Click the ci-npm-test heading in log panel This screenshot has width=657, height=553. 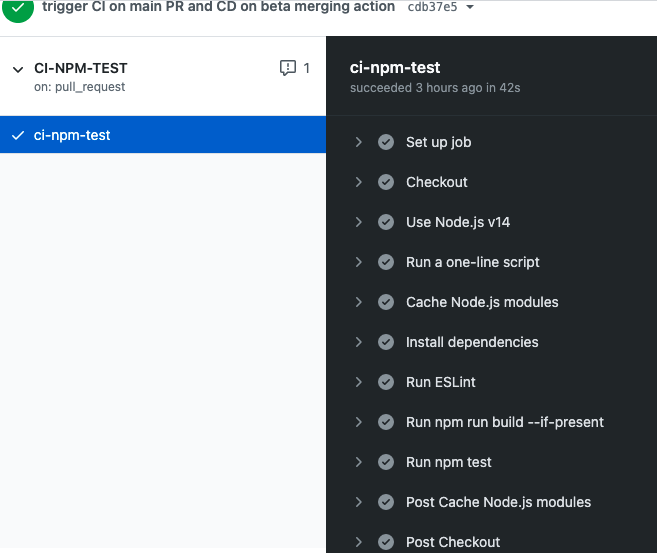[x=395, y=68]
